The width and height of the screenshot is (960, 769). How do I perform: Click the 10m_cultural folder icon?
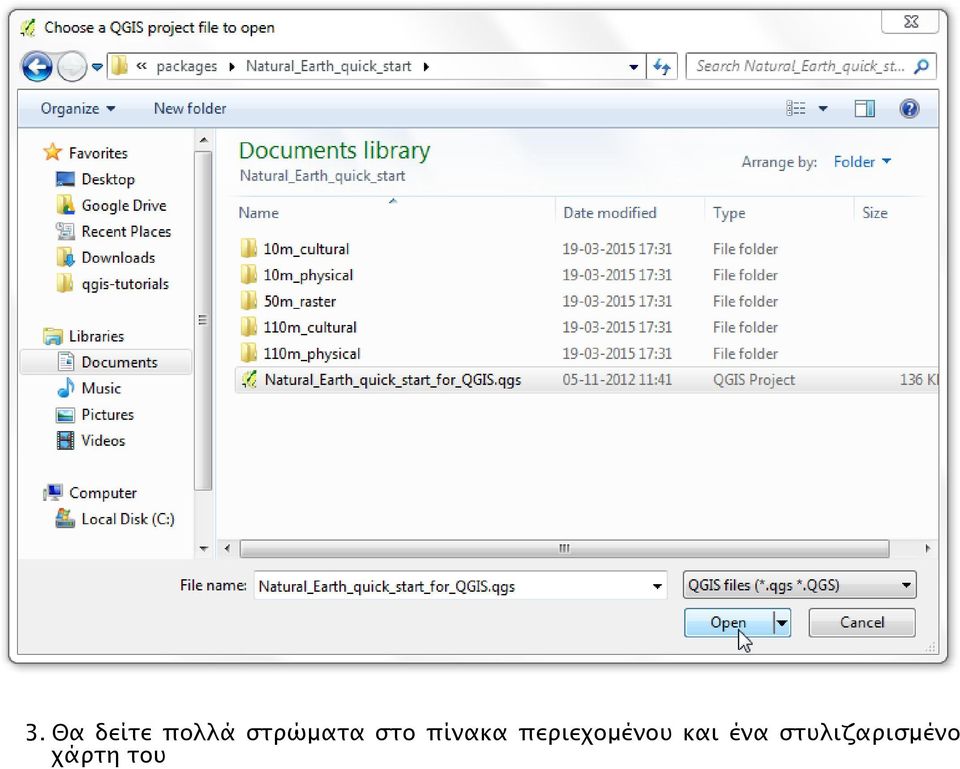tap(248, 249)
